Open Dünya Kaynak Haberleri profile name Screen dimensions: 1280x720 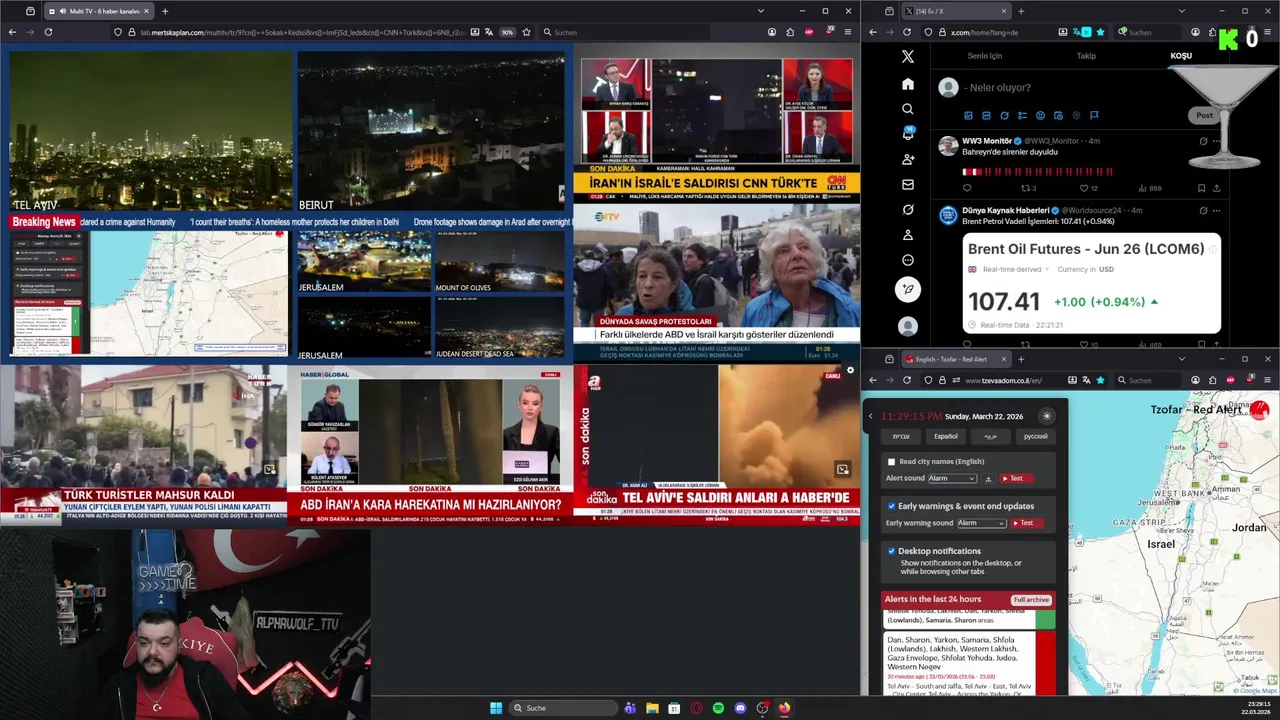(1005, 211)
